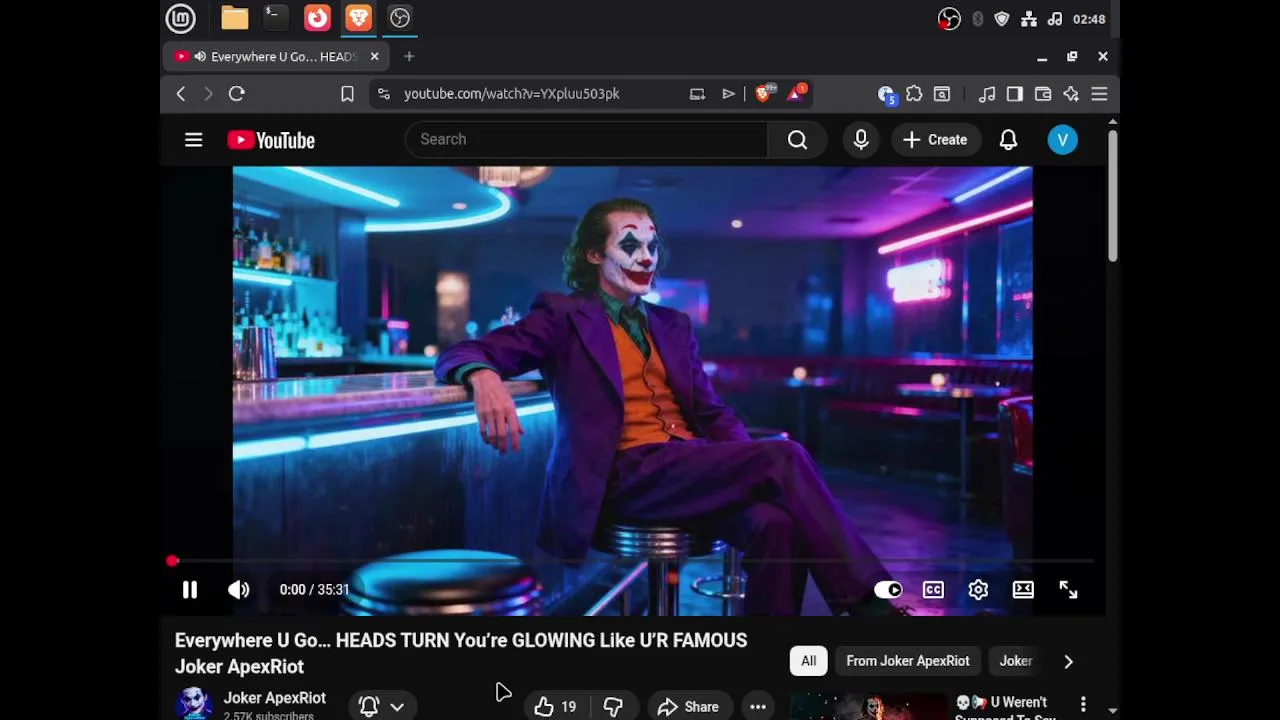Click the VPN shield tray icon

[1002, 19]
